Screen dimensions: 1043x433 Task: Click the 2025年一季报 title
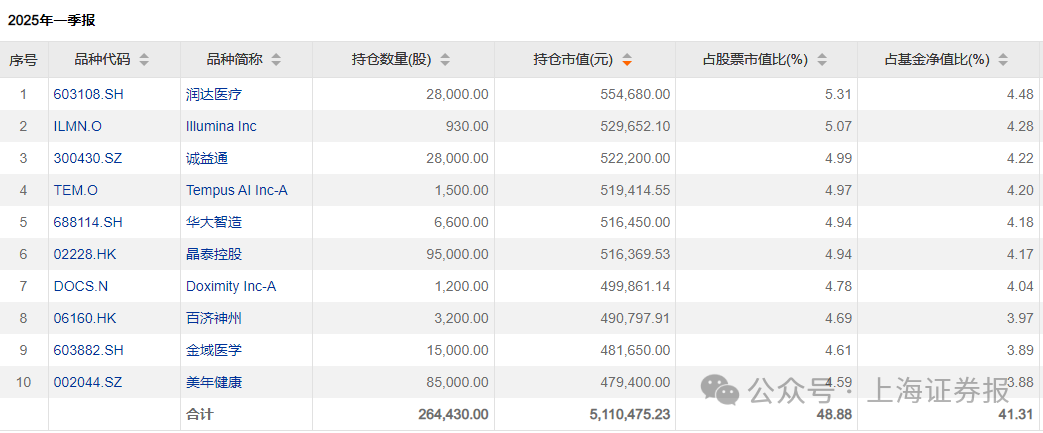[x=52, y=20]
